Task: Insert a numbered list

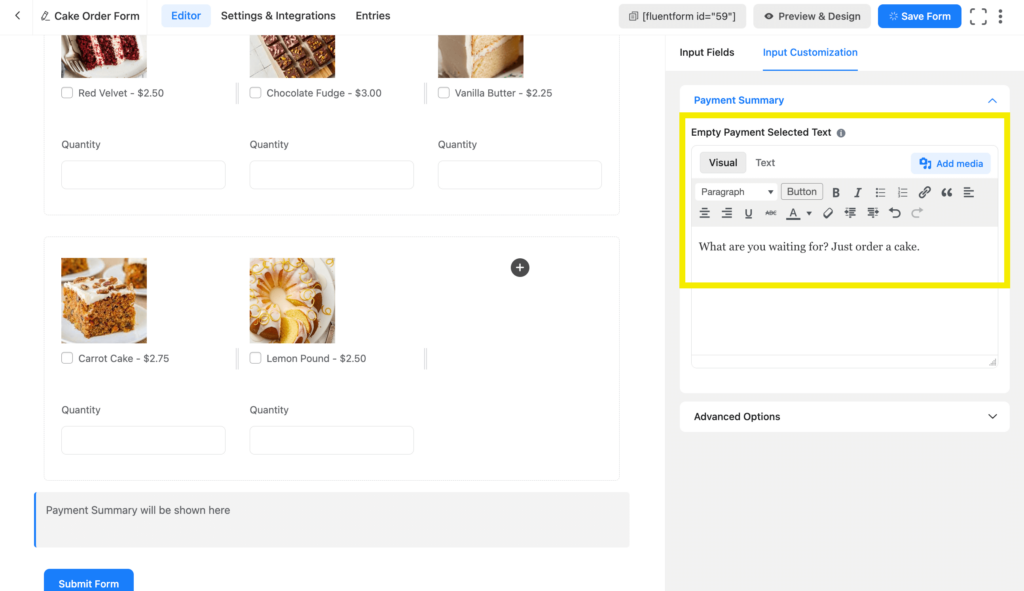Action: (902, 192)
